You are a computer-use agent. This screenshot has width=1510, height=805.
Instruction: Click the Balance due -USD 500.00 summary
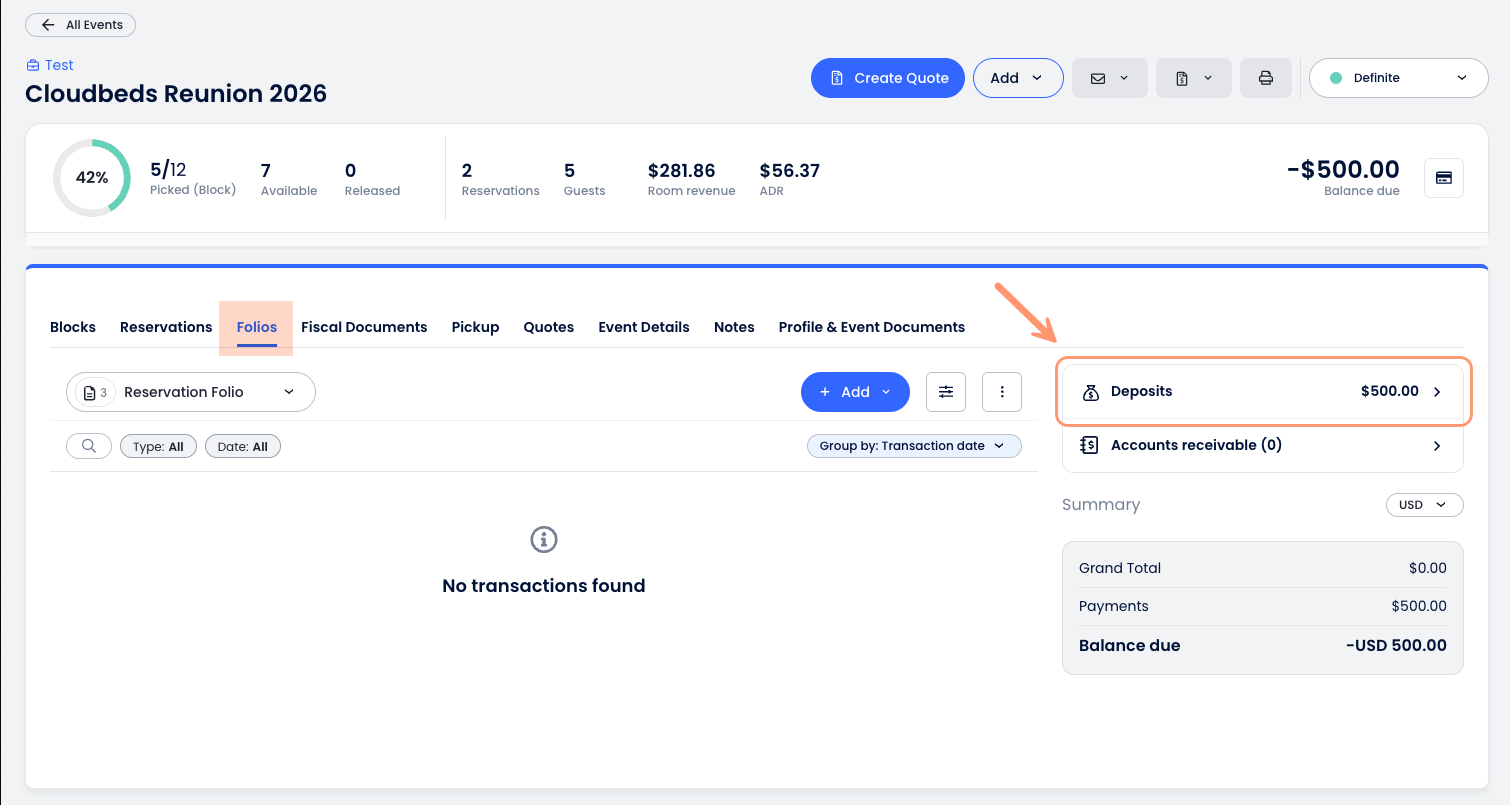(1263, 645)
